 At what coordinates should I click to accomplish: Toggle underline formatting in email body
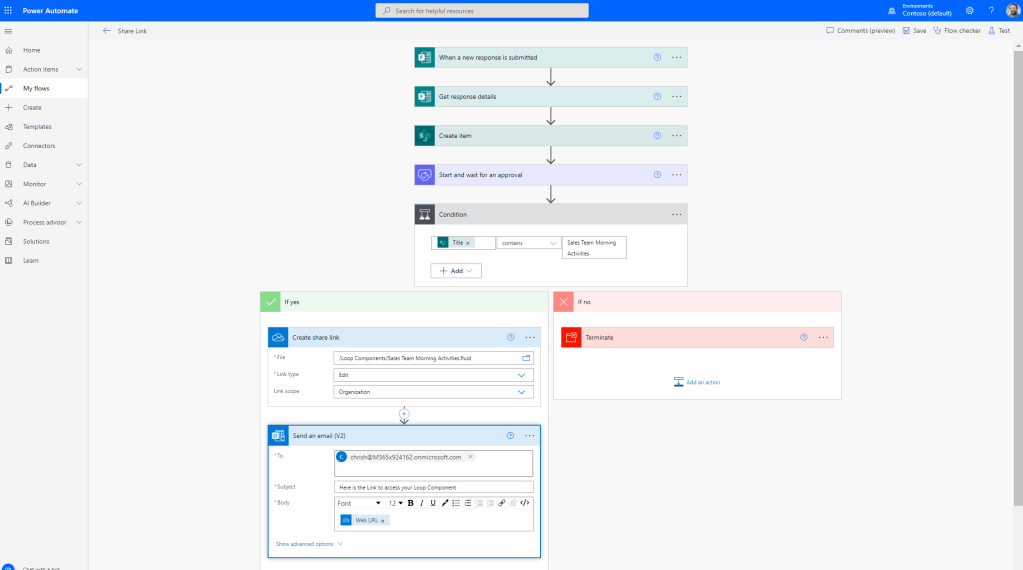(432, 503)
